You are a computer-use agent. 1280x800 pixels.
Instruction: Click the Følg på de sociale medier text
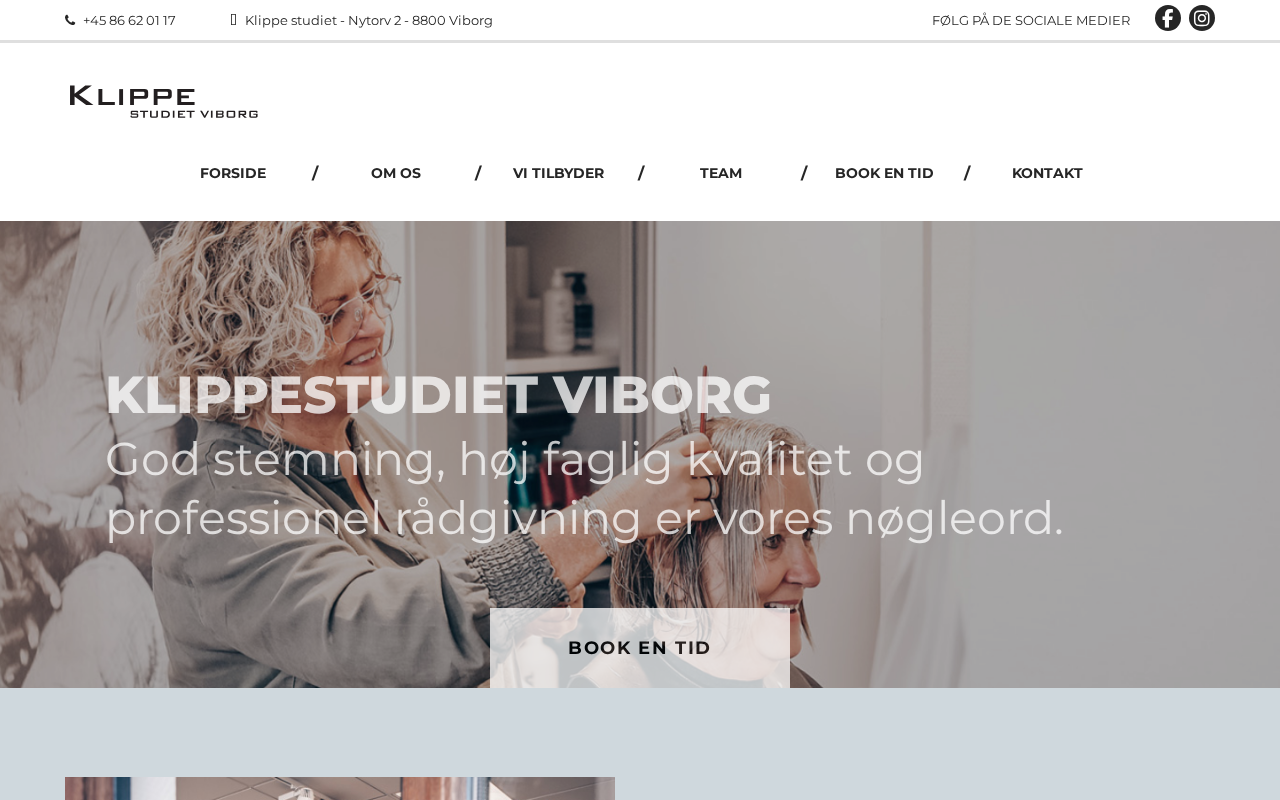1031,20
